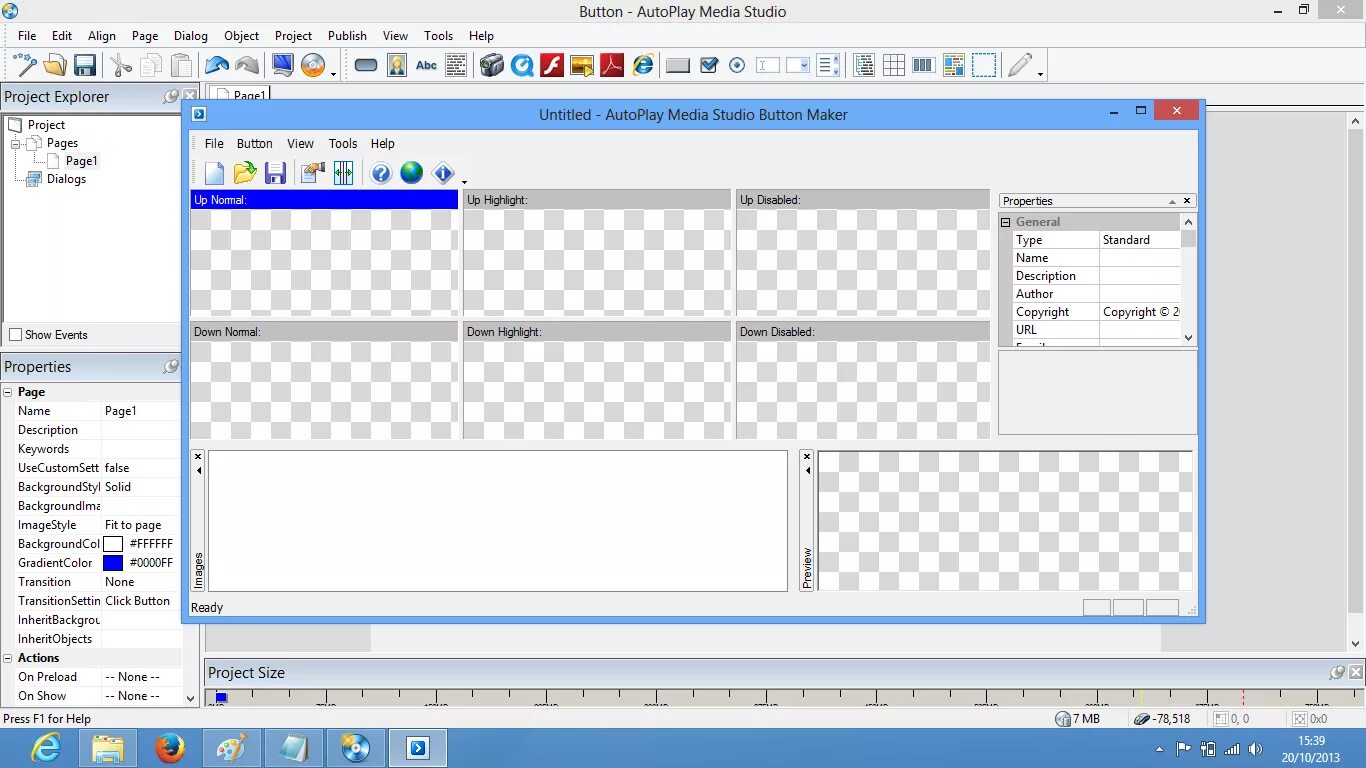Open main Object menu
Screen dimensions: 1366x768
tap(241, 36)
